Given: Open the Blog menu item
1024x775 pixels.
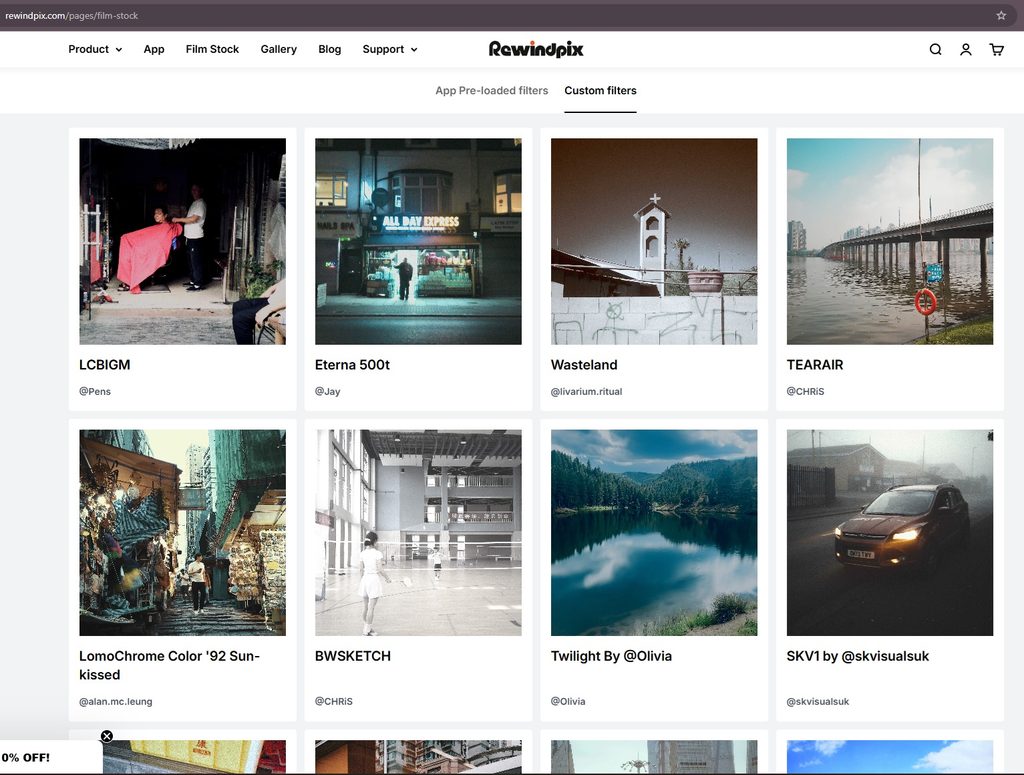Looking at the screenshot, I should 330,50.
